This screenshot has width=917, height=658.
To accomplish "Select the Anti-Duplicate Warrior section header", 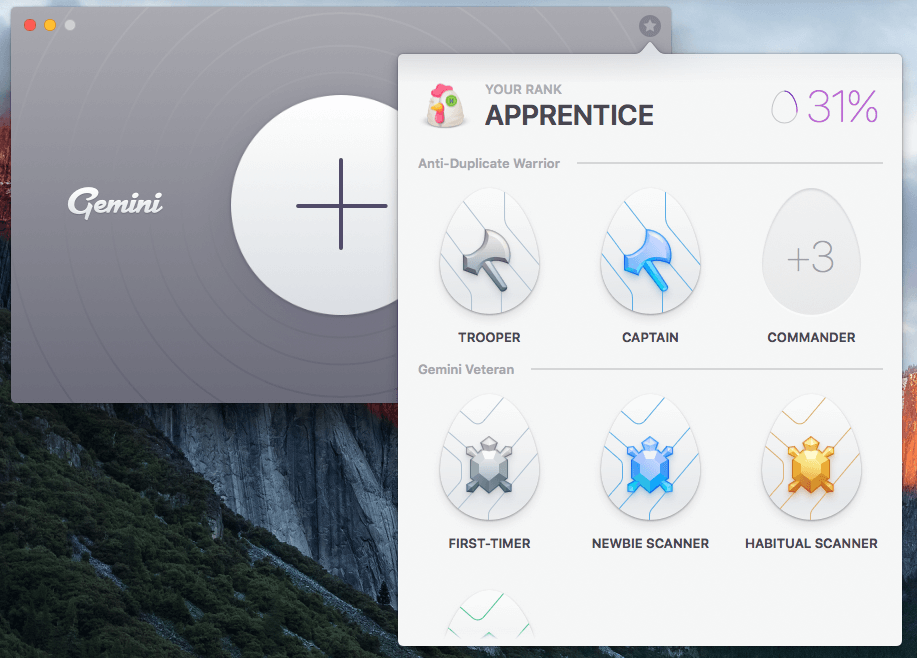I will coord(489,163).
